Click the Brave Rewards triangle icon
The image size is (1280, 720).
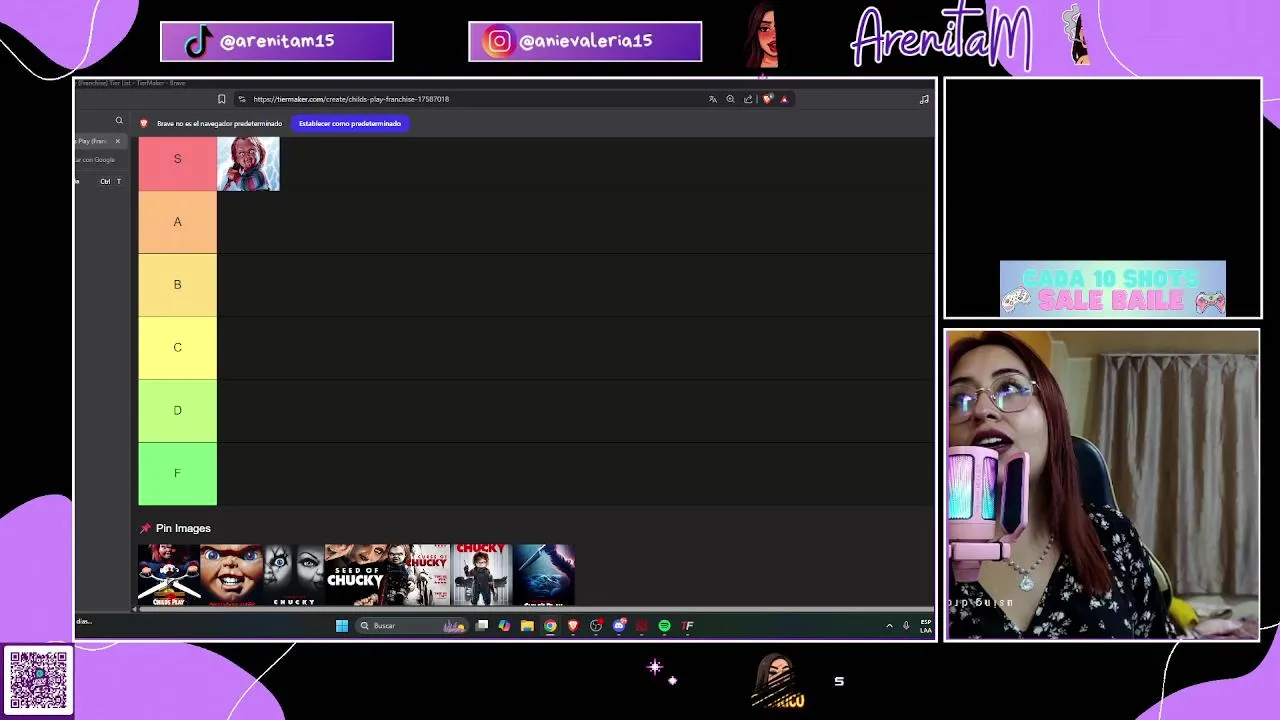784,99
